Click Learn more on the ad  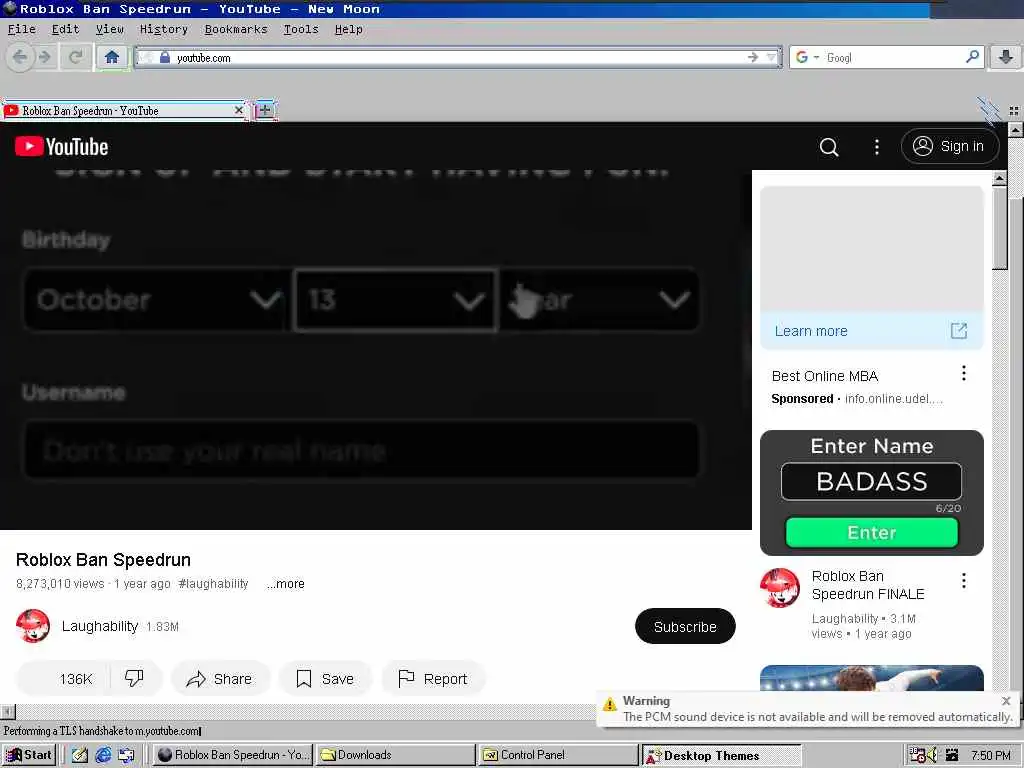[x=810, y=331]
